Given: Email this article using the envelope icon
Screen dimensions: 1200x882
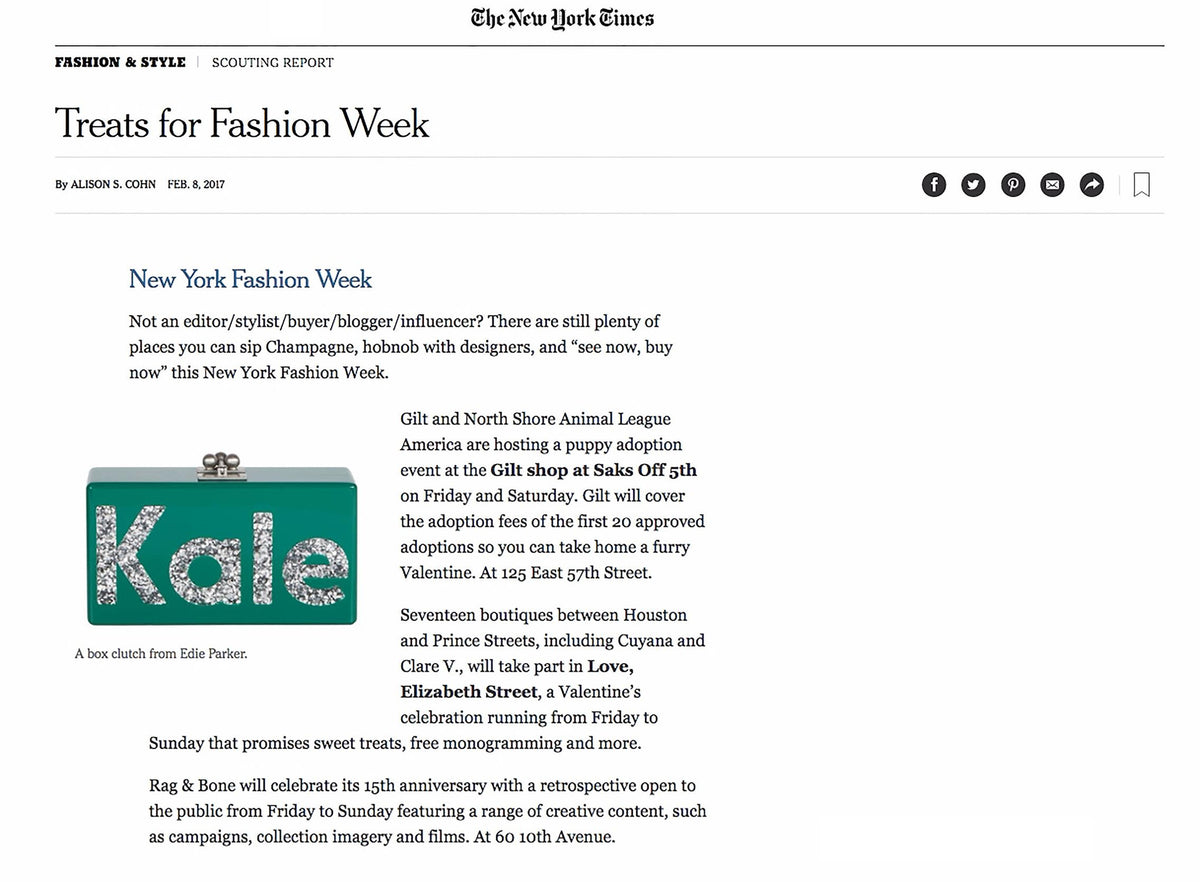Looking at the screenshot, I should [x=1052, y=184].
